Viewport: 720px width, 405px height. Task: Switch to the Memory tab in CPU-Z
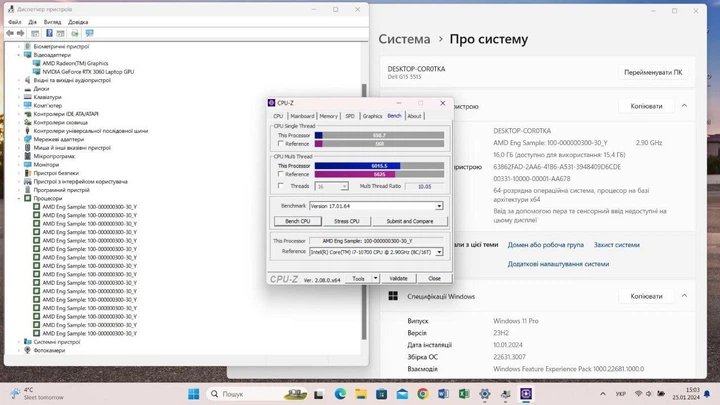click(x=328, y=116)
